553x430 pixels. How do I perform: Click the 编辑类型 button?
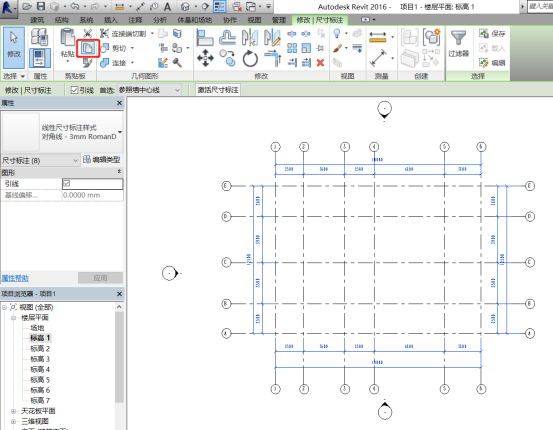click(102, 160)
